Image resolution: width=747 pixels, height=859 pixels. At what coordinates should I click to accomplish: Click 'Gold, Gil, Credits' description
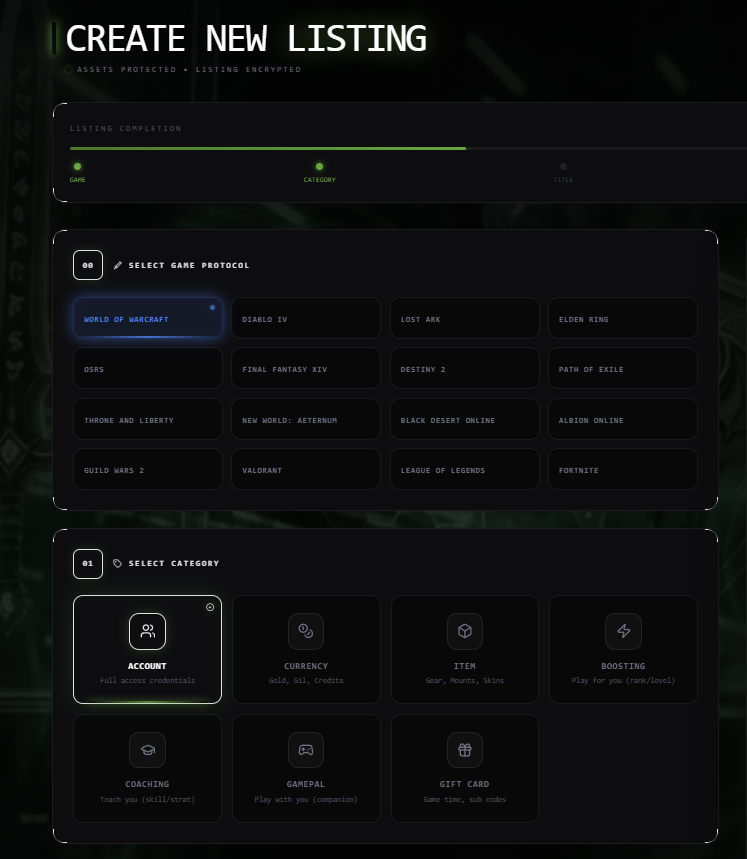pos(306,680)
